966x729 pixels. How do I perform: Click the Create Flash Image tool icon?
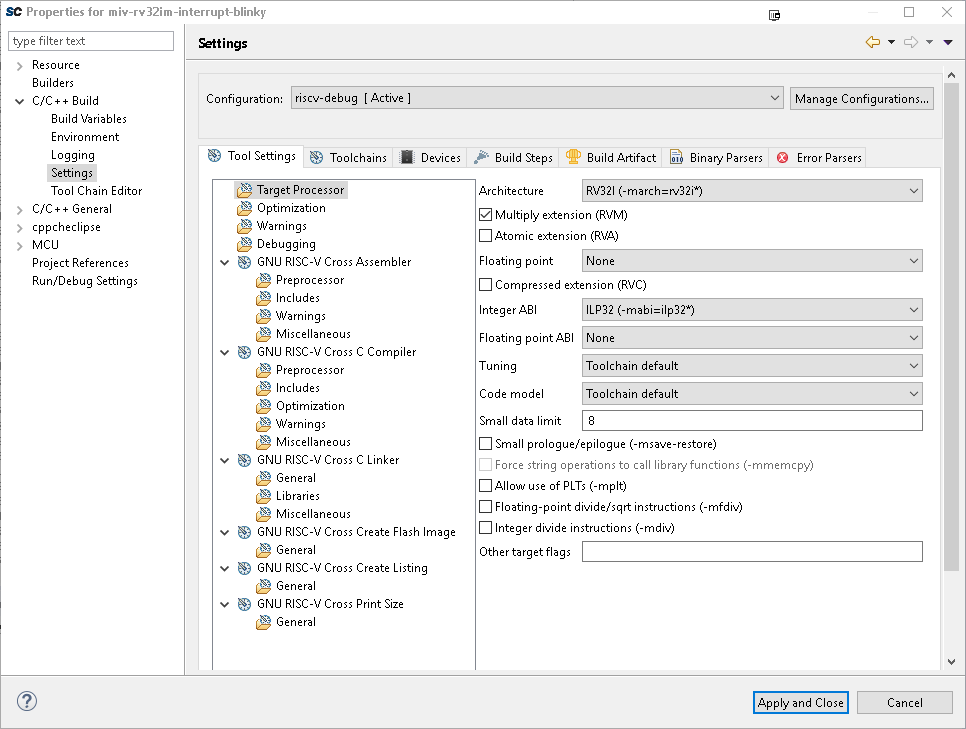pos(245,532)
